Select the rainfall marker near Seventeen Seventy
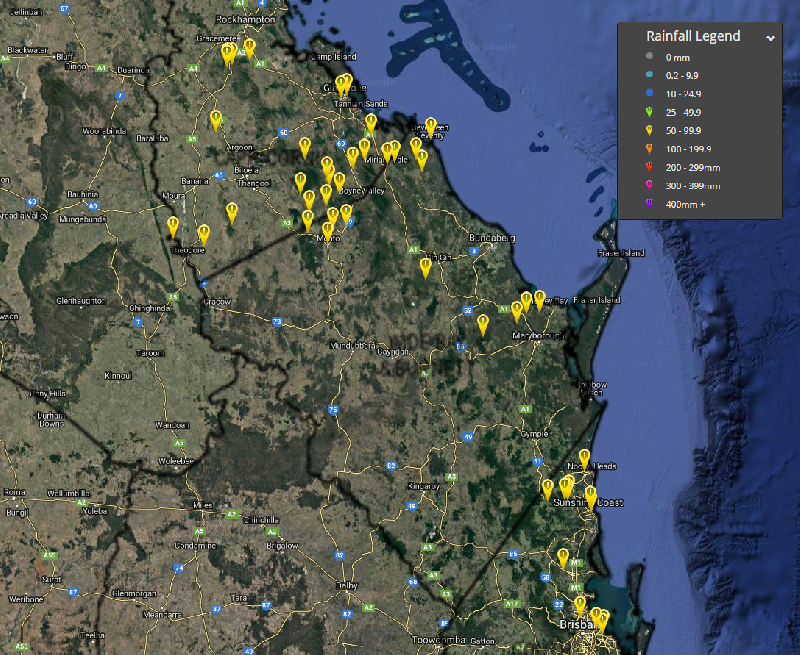The height and width of the screenshot is (655, 800). click(431, 127)
